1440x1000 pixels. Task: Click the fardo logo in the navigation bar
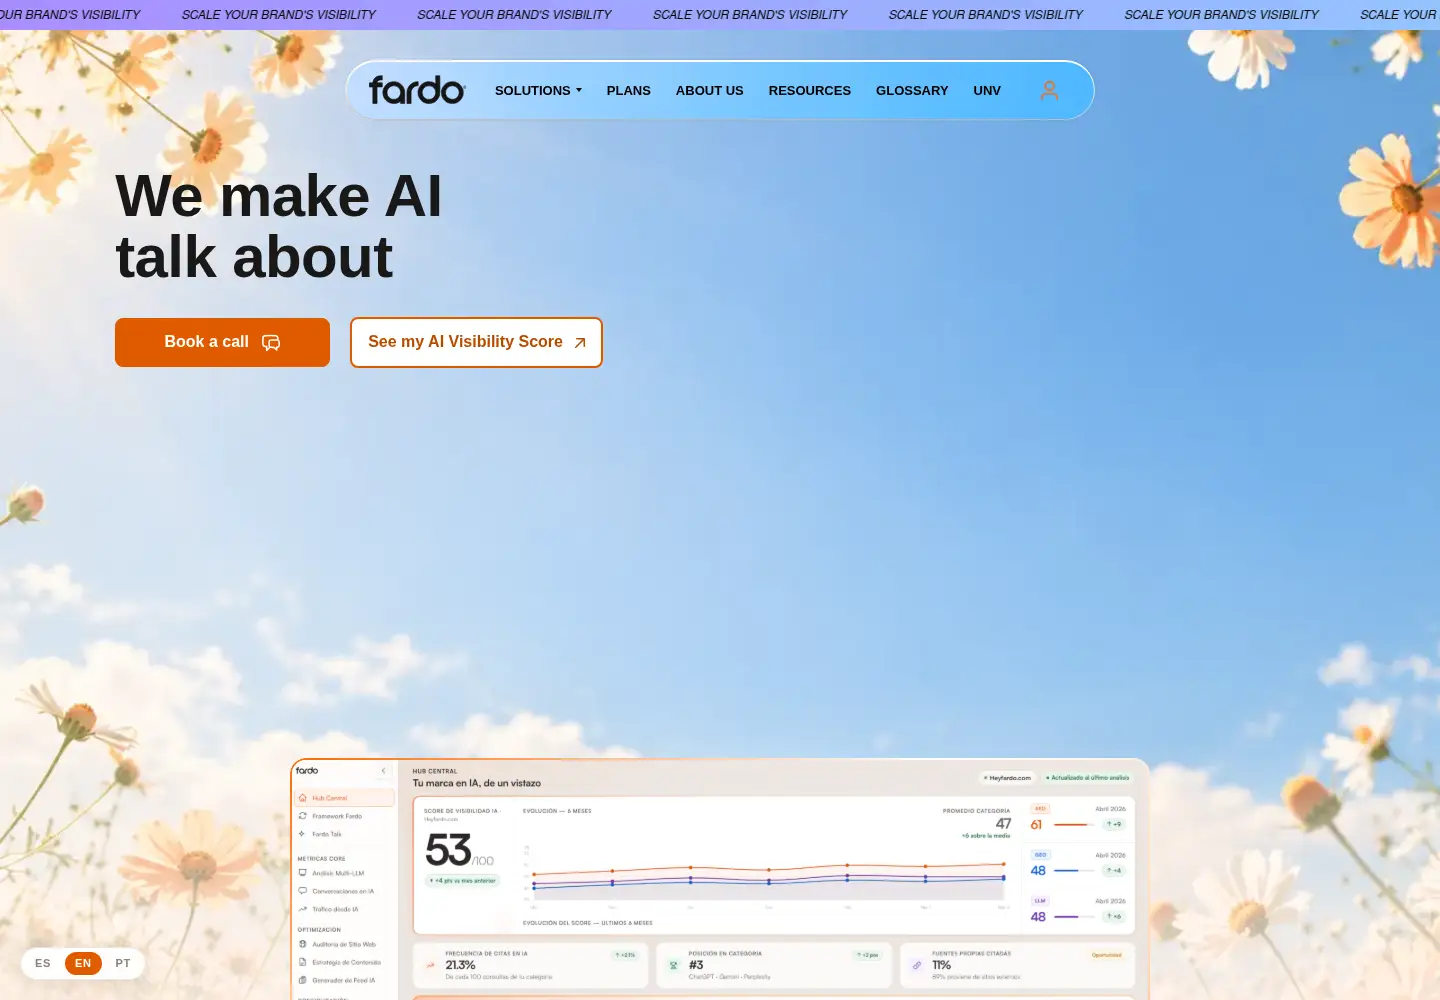pyautogui.click(x=417, y=90)
